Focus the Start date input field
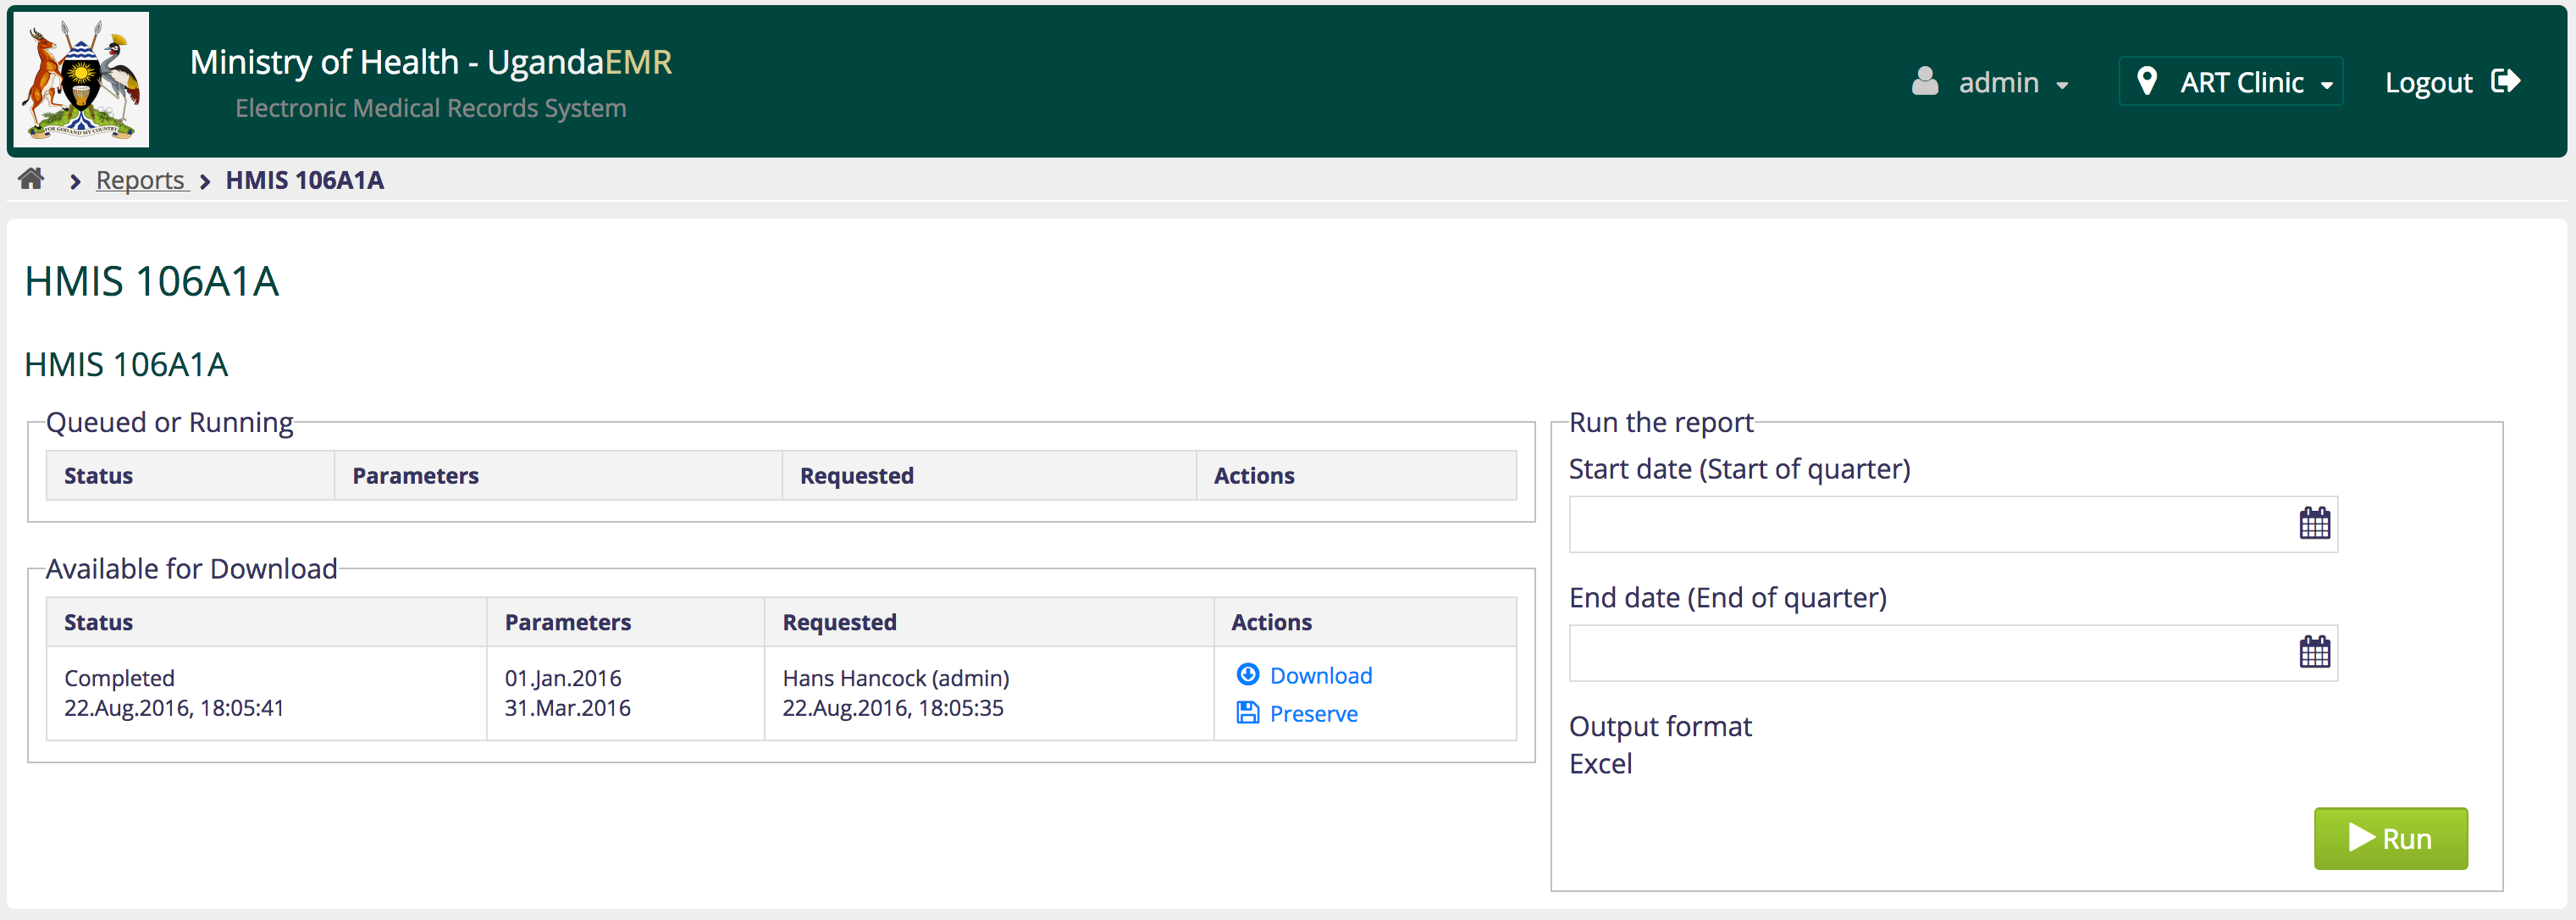Viewport: 2576px width, 920px height. 1928,524
